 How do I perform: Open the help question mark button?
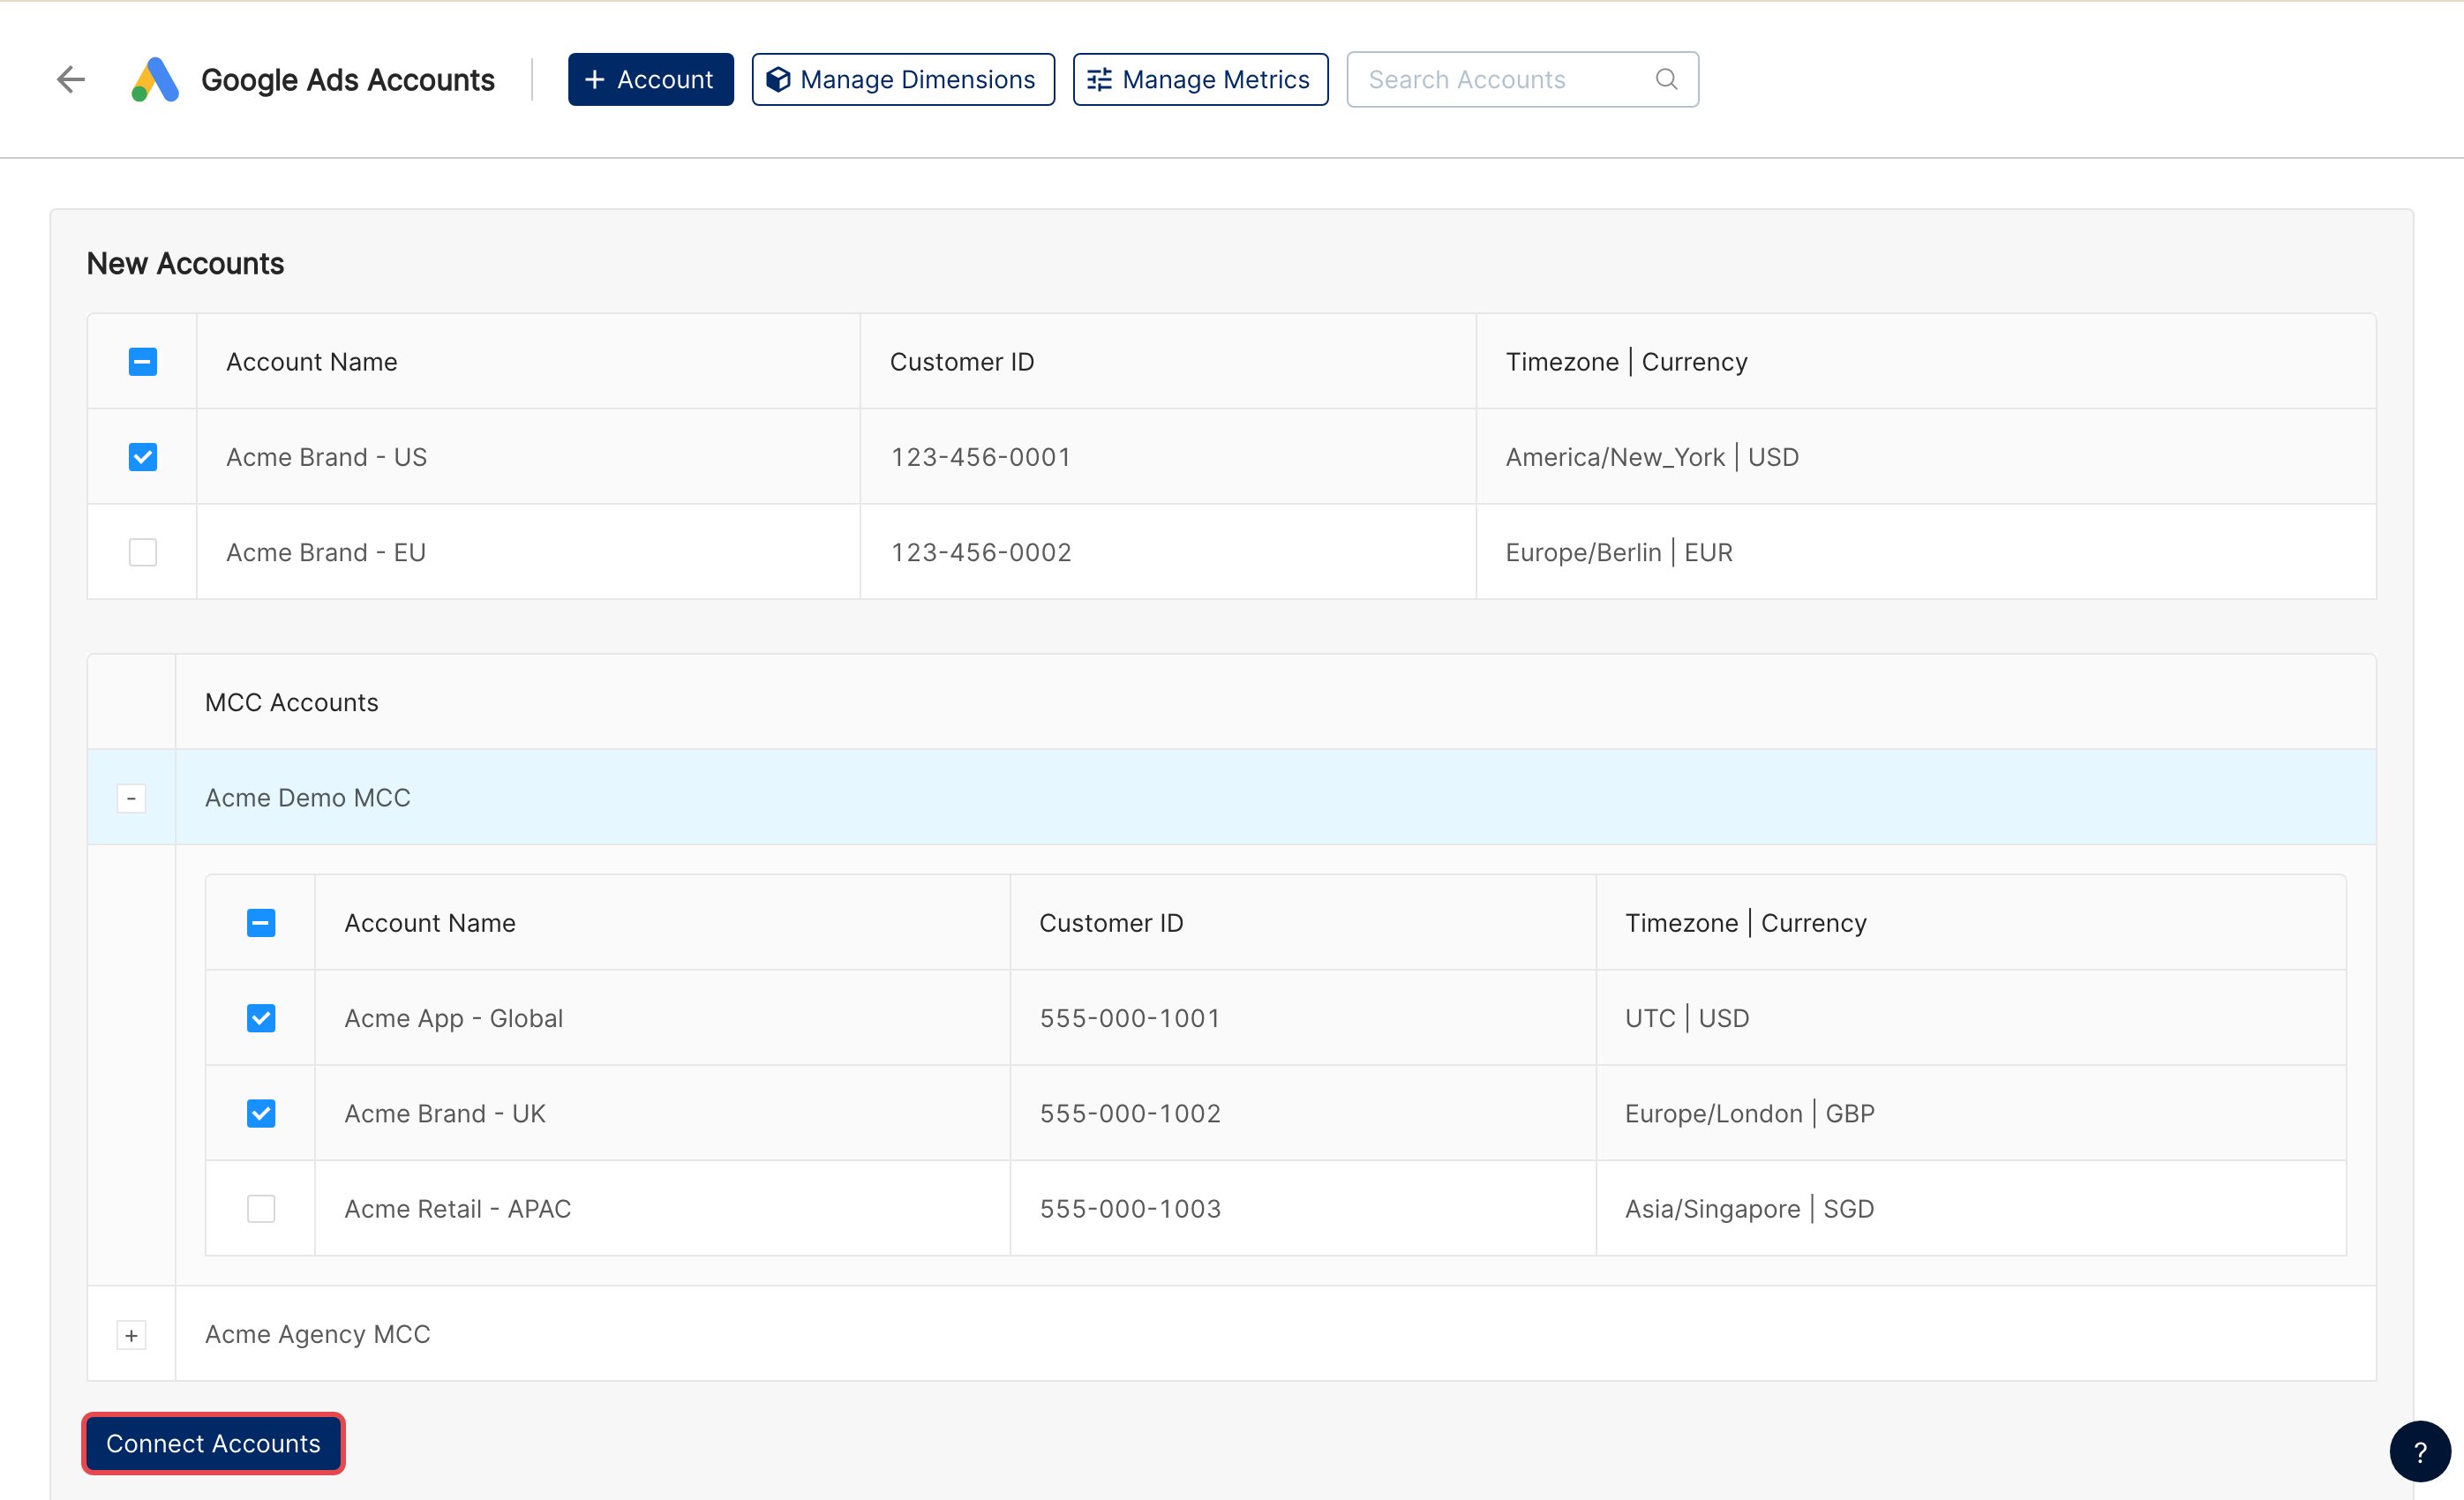coord(2420,1451)
